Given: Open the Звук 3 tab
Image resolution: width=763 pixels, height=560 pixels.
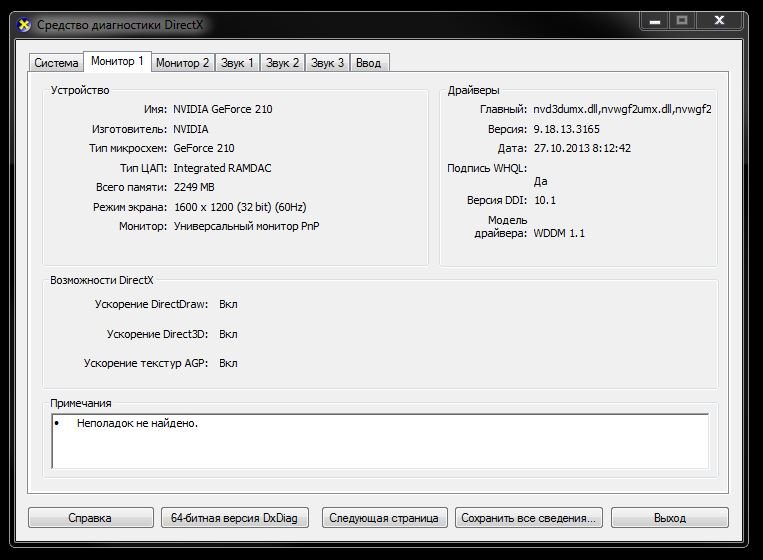Looking at the screenshot, I should tap(328, 63).
